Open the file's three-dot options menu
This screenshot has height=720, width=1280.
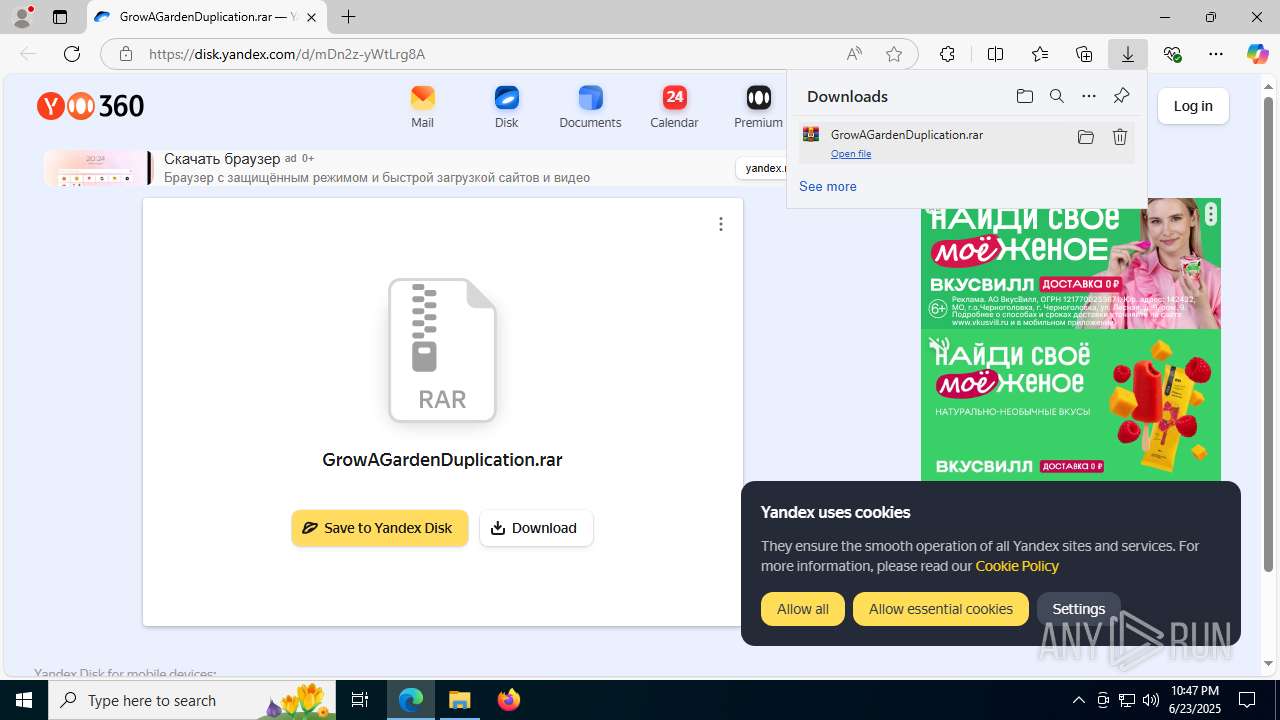pyautogui.click(x=720, y=224)
